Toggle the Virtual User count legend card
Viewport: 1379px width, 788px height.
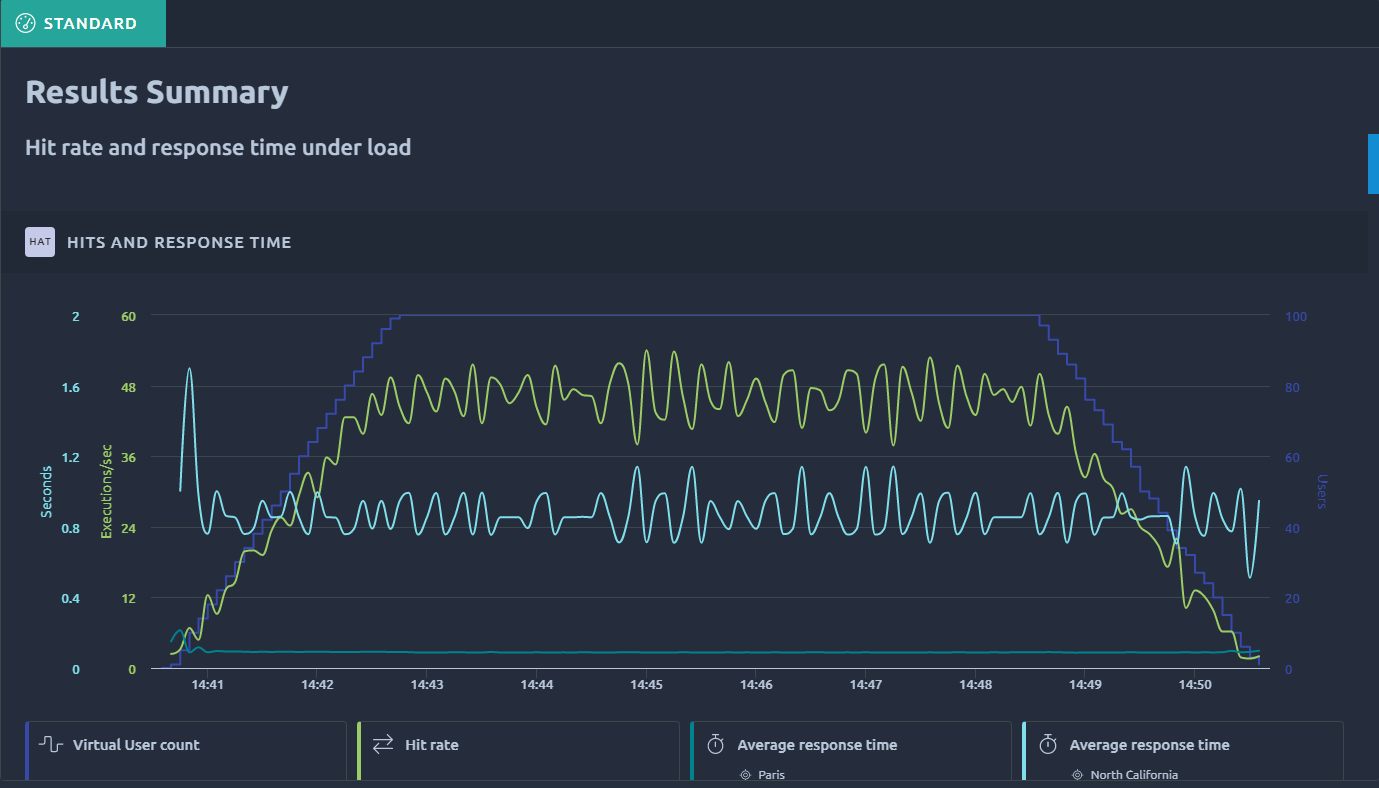(186, 751)
